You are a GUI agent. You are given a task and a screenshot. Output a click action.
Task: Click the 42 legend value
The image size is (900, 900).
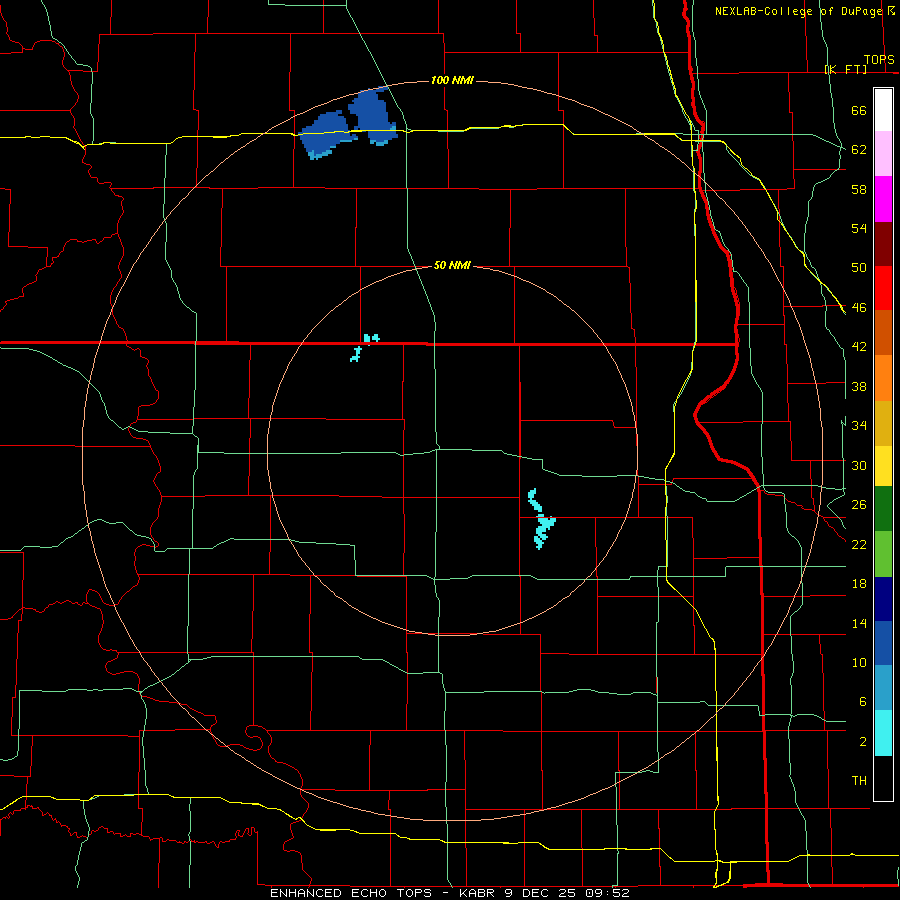click(859, 347)
